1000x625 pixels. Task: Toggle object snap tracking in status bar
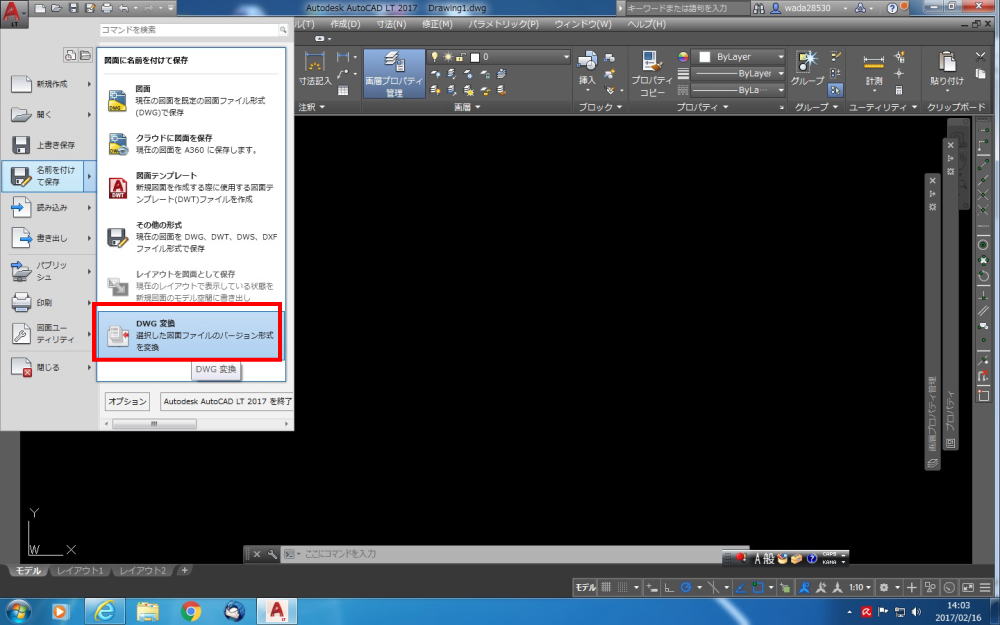click(740, 587)
